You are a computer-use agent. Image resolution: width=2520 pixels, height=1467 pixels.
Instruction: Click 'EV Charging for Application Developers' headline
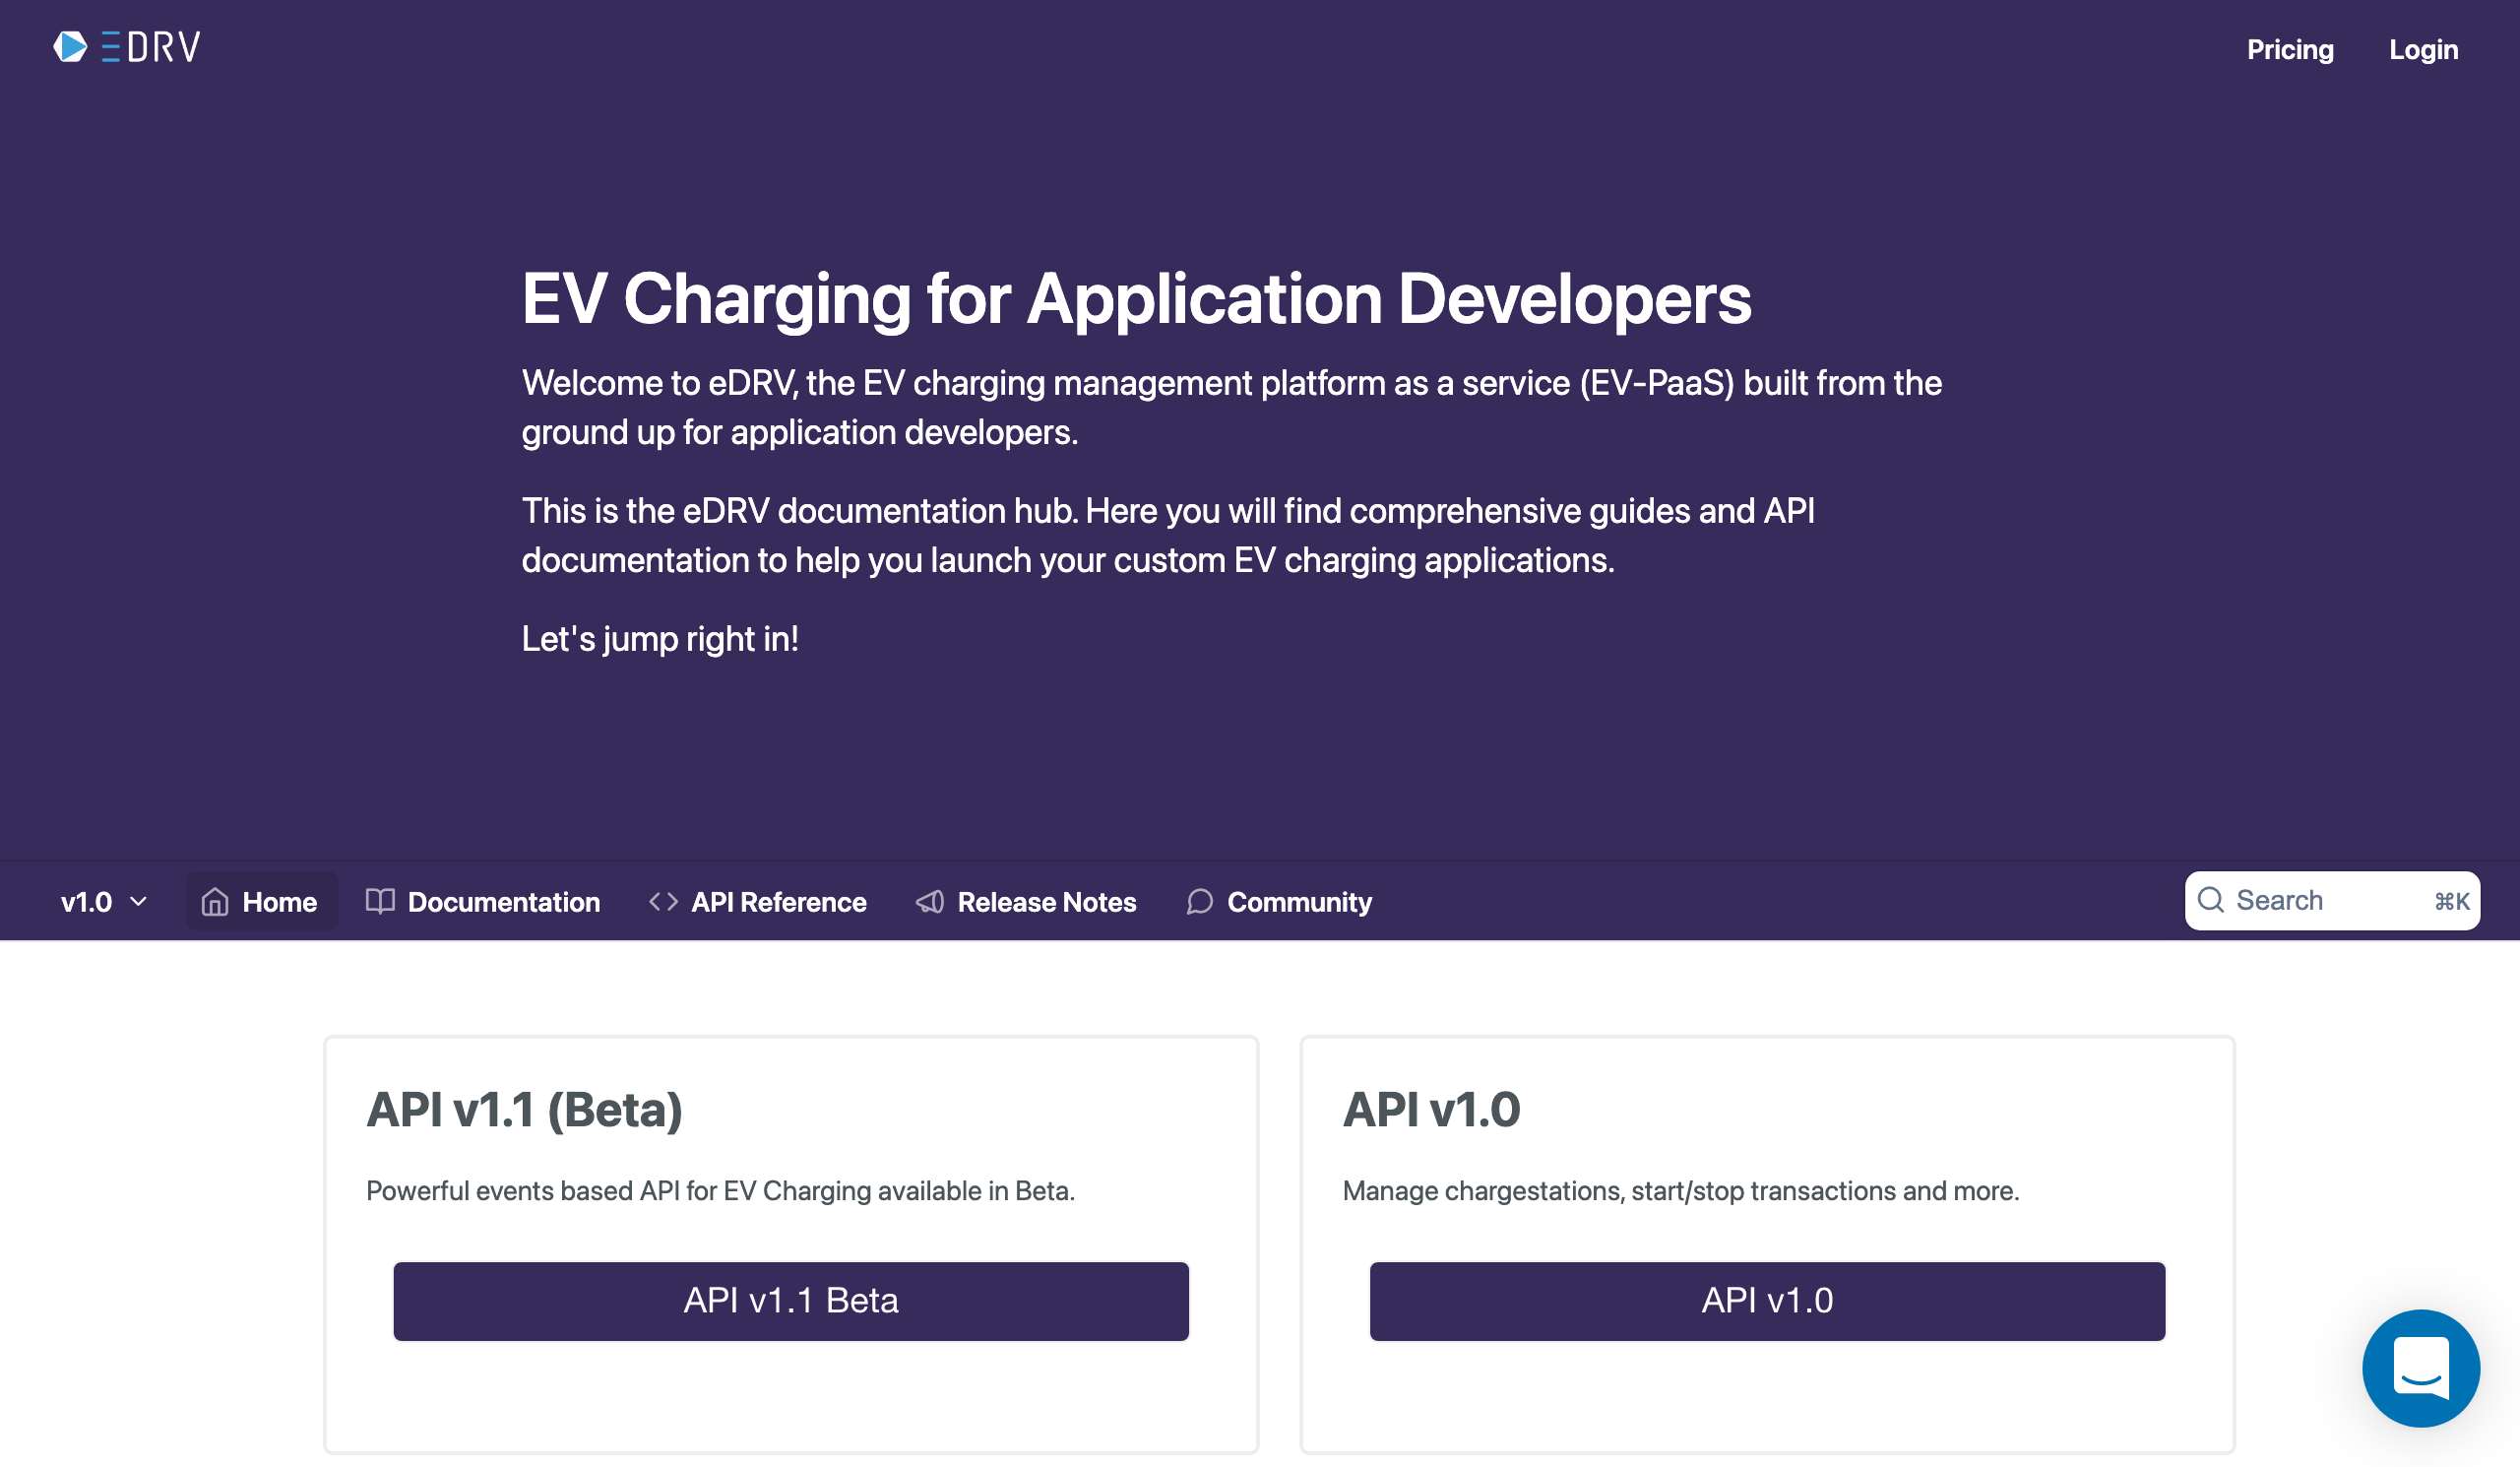1137,298
